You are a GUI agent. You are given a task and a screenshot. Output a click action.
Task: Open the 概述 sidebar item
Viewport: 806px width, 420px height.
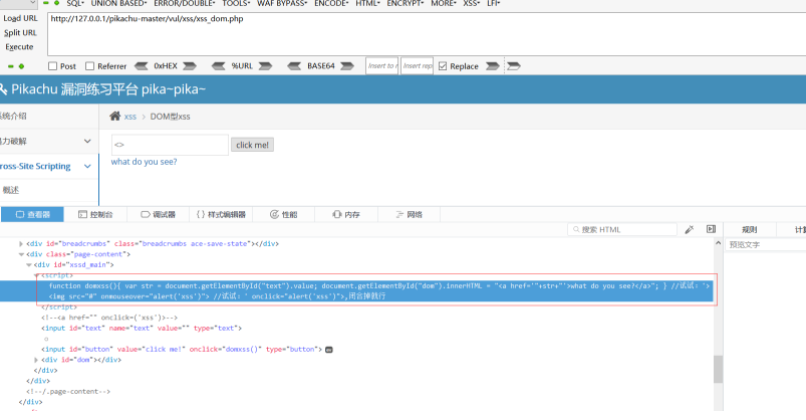pyautogui.click(x=11, y=190)
